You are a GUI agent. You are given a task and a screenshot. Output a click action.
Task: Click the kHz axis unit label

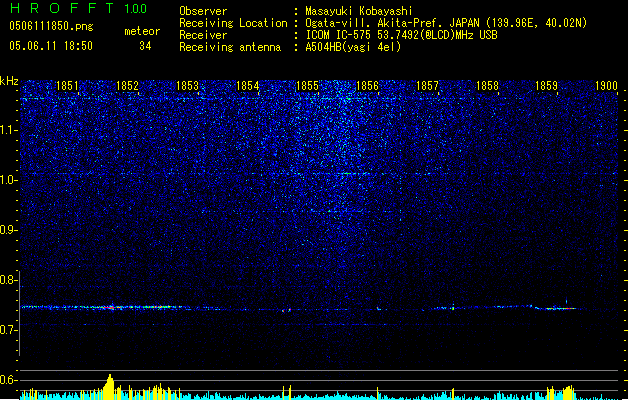[9, 81]
